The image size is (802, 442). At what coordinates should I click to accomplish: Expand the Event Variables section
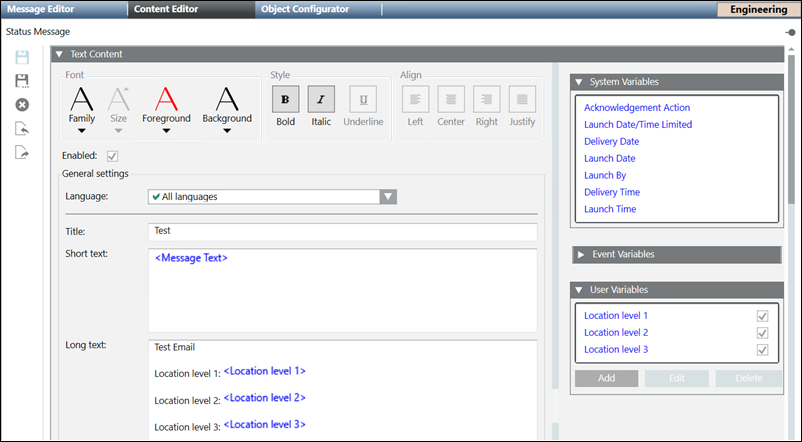581,255
